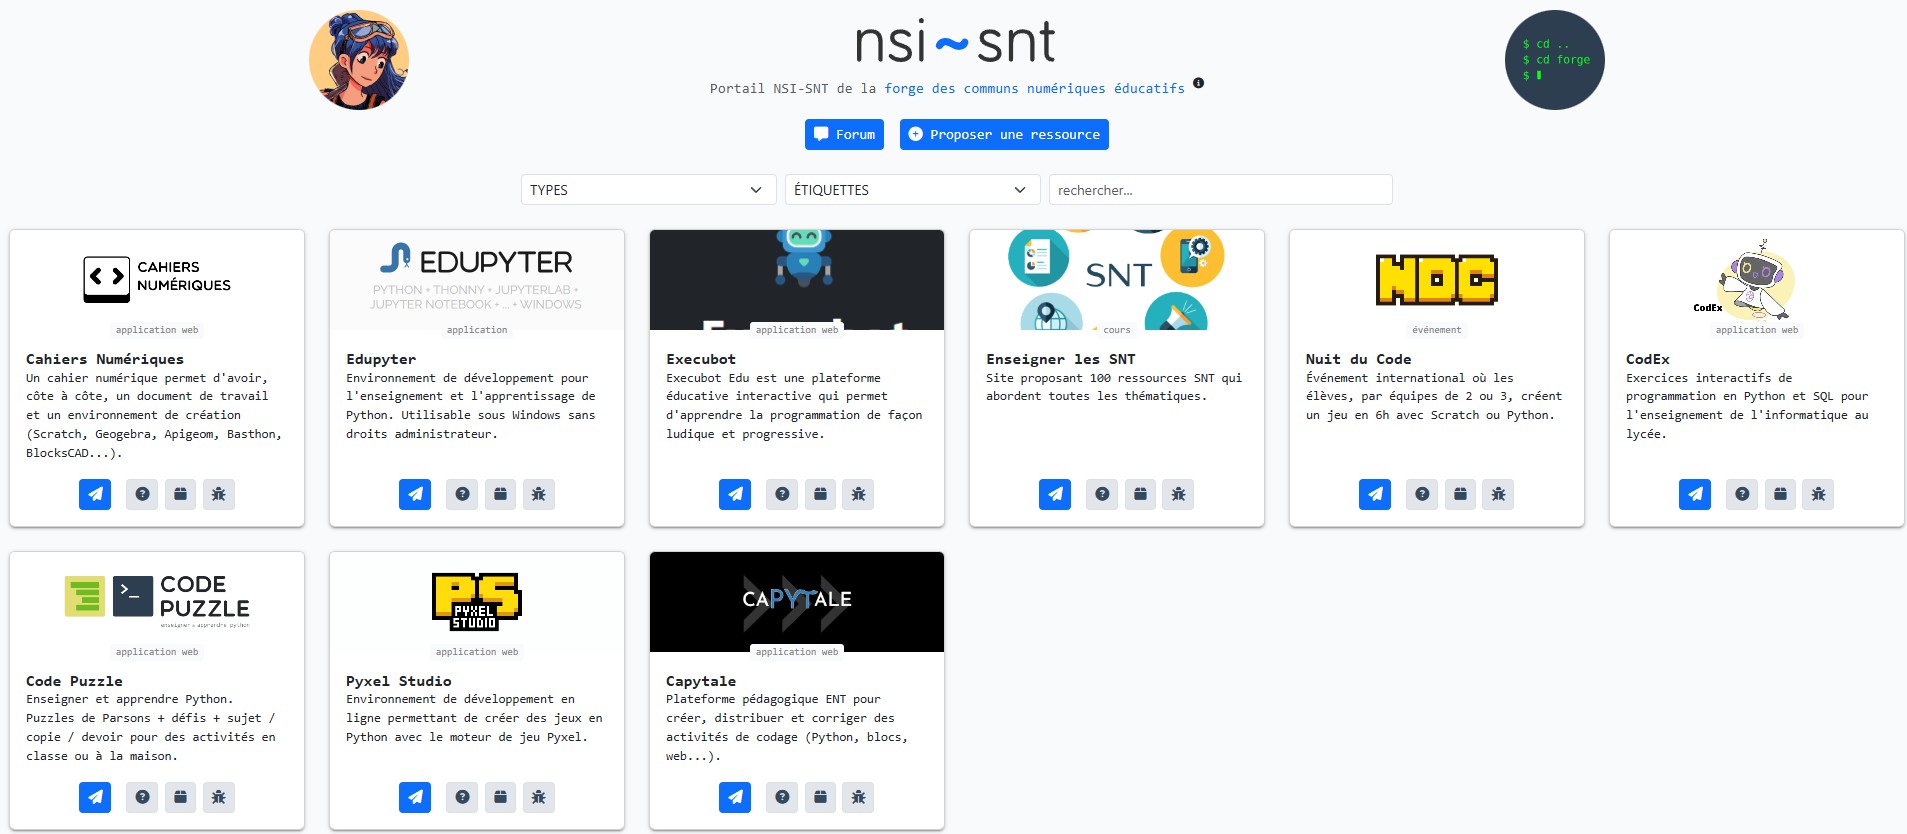Click the question mark icon on Executbot card
Screen dimensions: 1907x834
(x=782, y=494)
